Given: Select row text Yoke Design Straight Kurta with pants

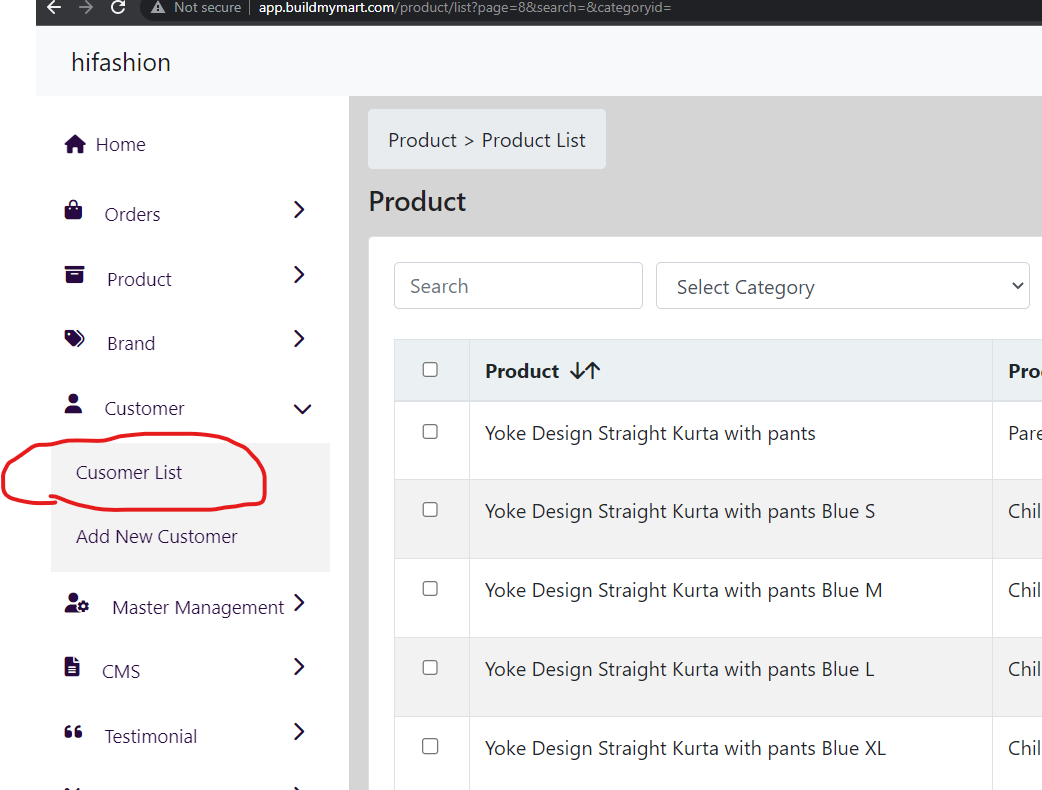Looking at the screenshot, I should 650,433.
